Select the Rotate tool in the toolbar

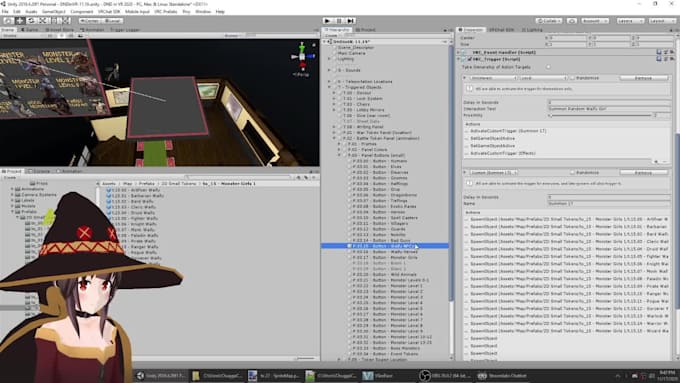(x=31, y=20)
